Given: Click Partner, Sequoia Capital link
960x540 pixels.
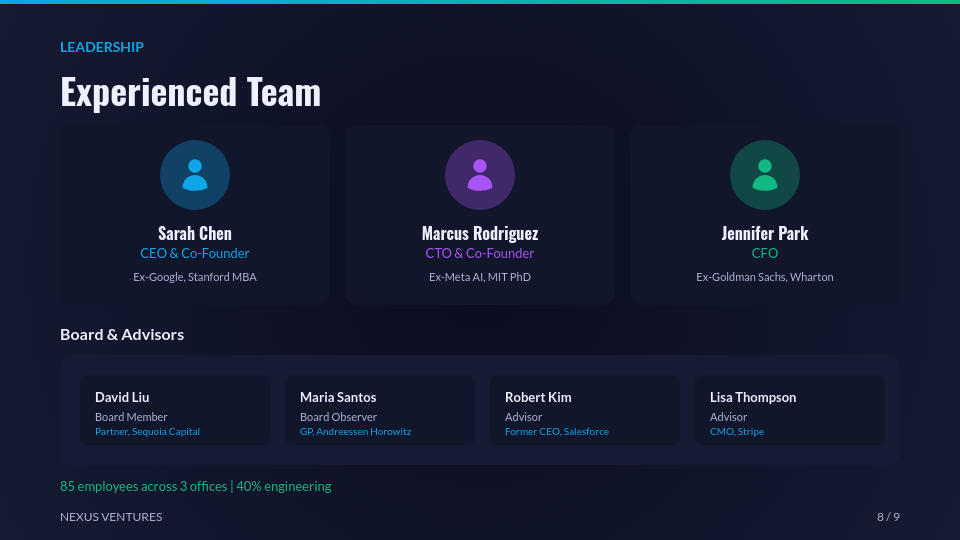Looking at the screenshot, I should pyautogui.click(x=147, y=432).
